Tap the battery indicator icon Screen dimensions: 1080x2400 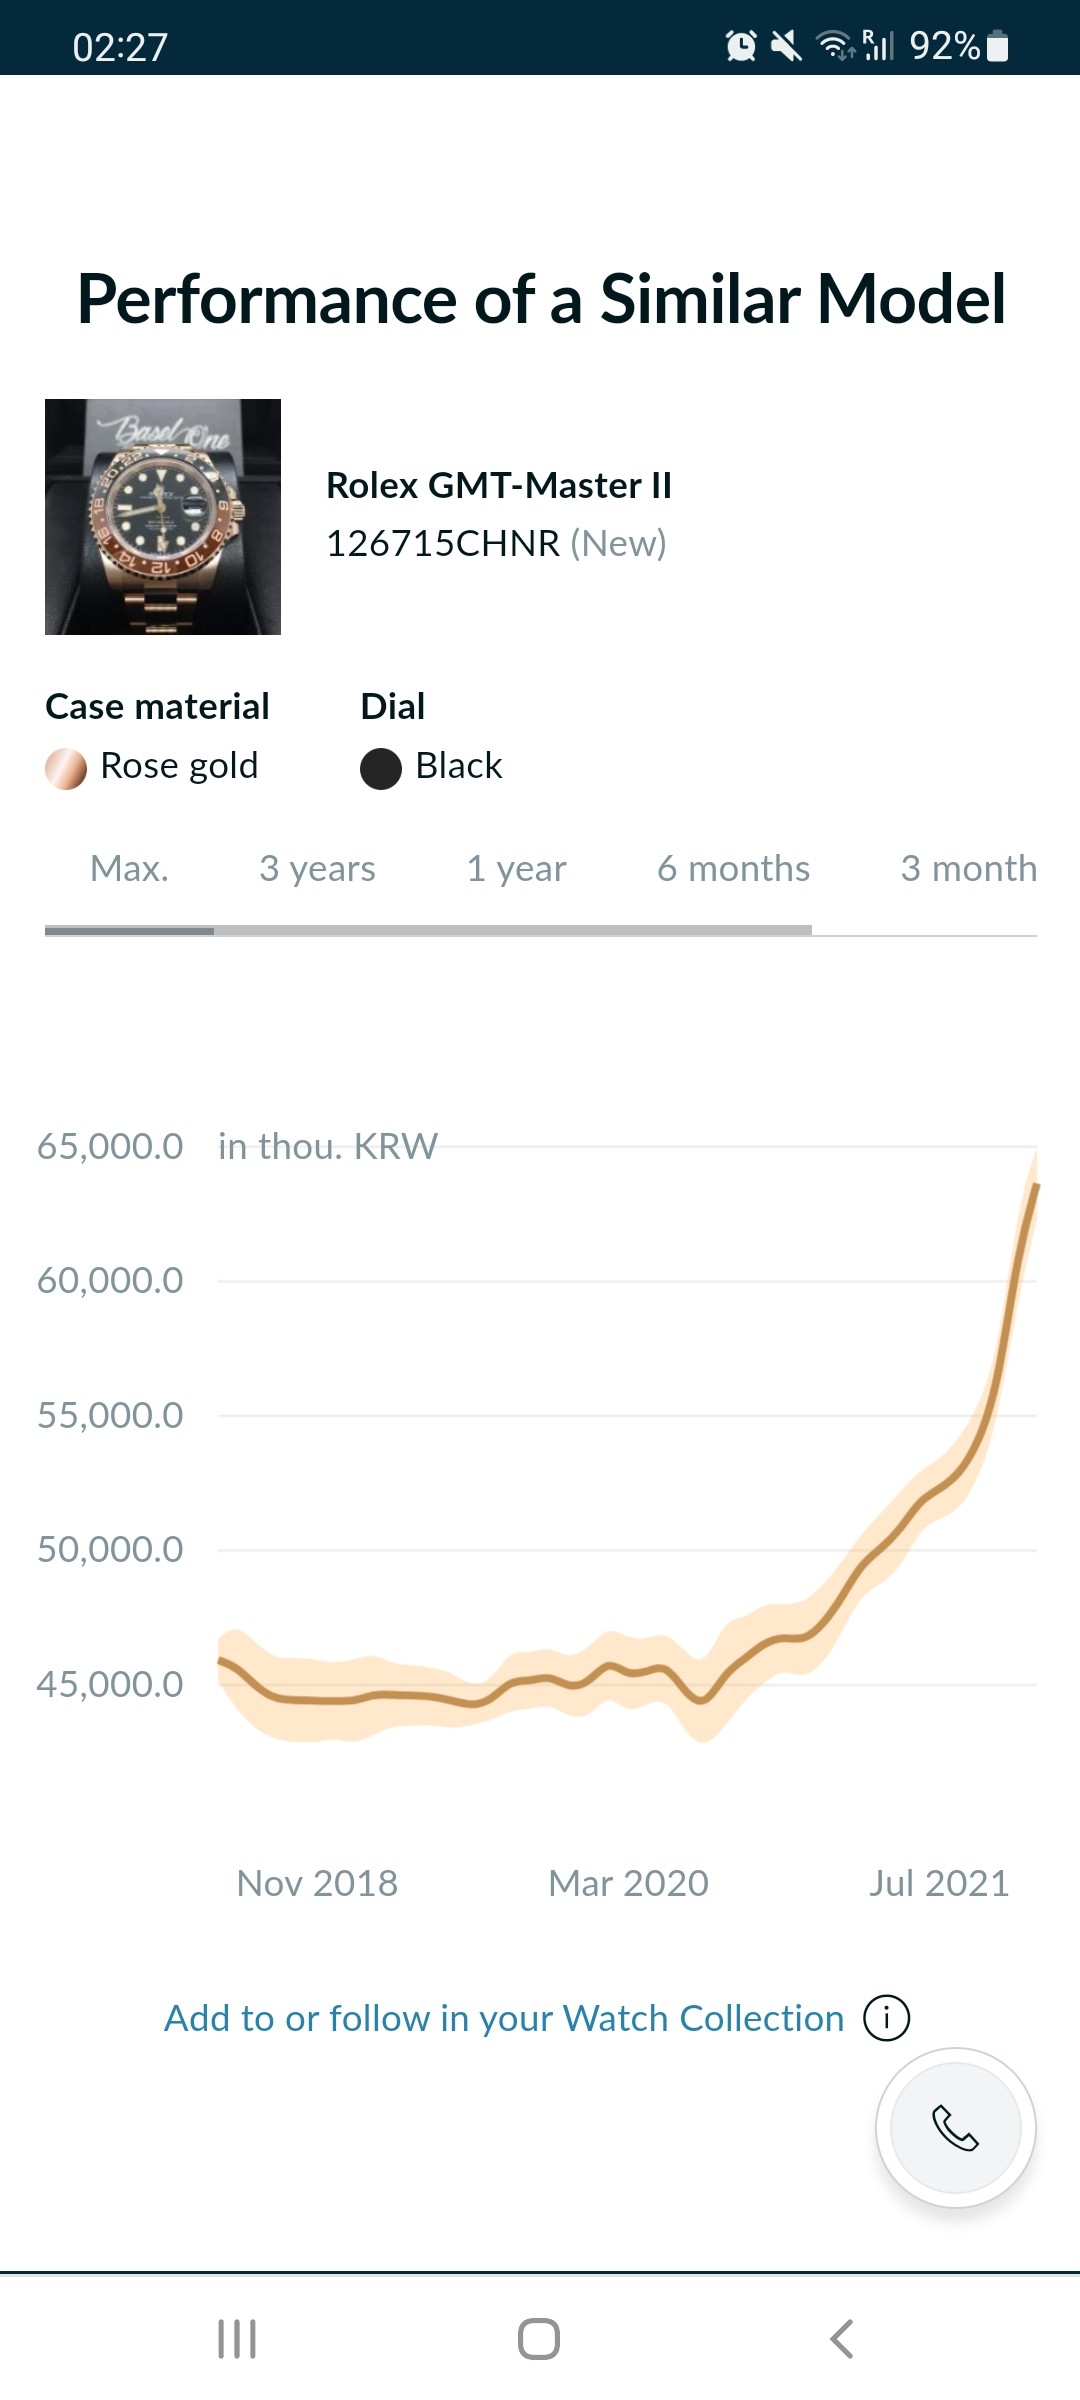pyautogui.click(x=997, y=46)
